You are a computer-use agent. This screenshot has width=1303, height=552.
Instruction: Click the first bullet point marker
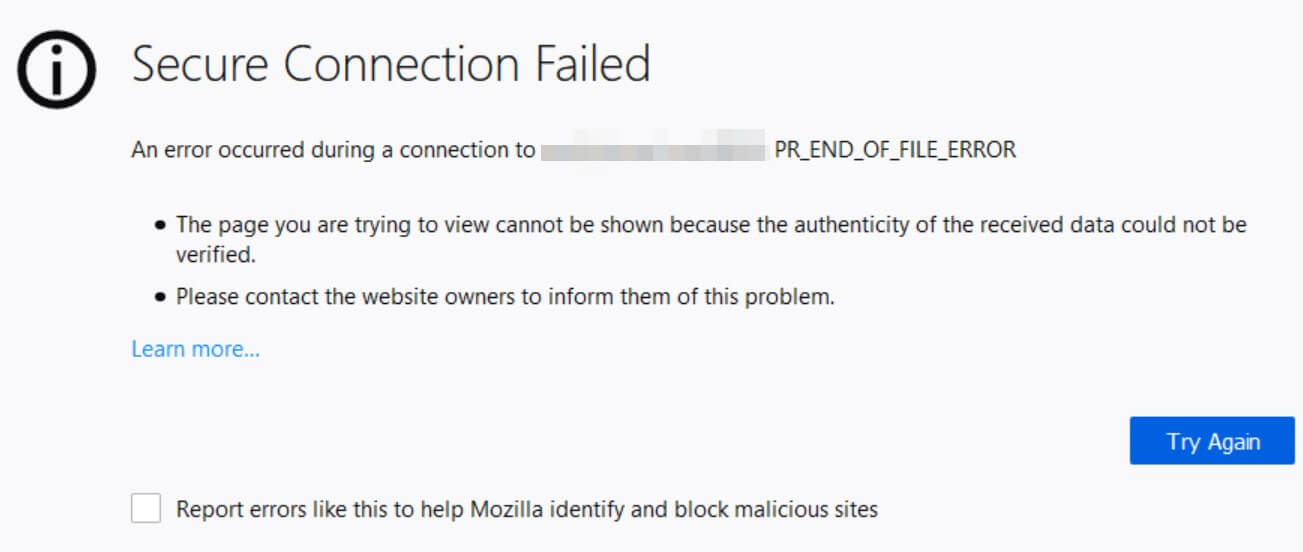point(160,226)
